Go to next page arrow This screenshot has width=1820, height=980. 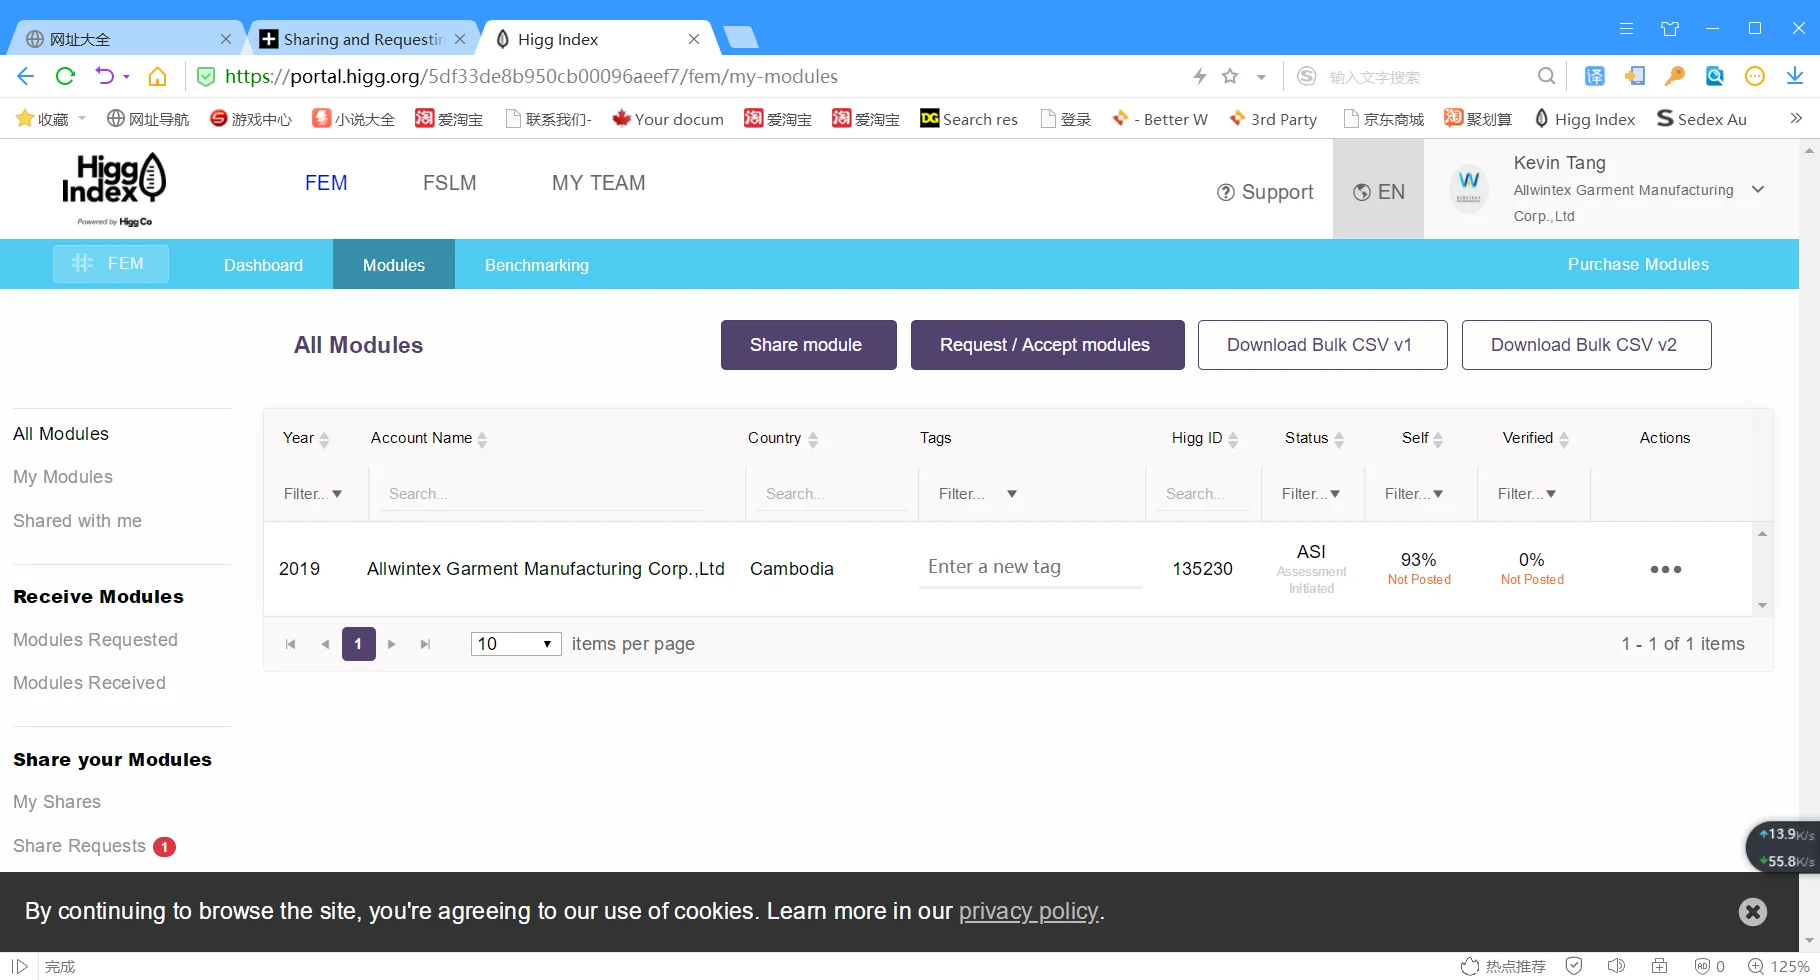click(x=392, y=644)
